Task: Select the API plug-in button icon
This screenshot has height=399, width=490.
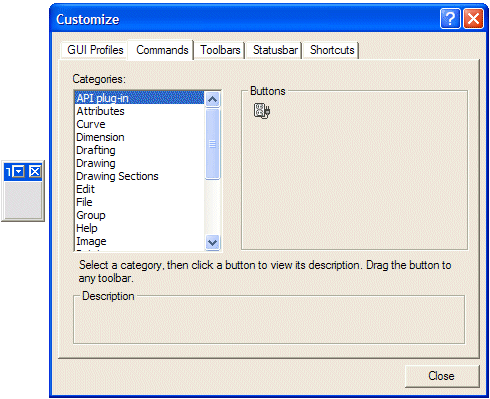Action: coord(262,111)
